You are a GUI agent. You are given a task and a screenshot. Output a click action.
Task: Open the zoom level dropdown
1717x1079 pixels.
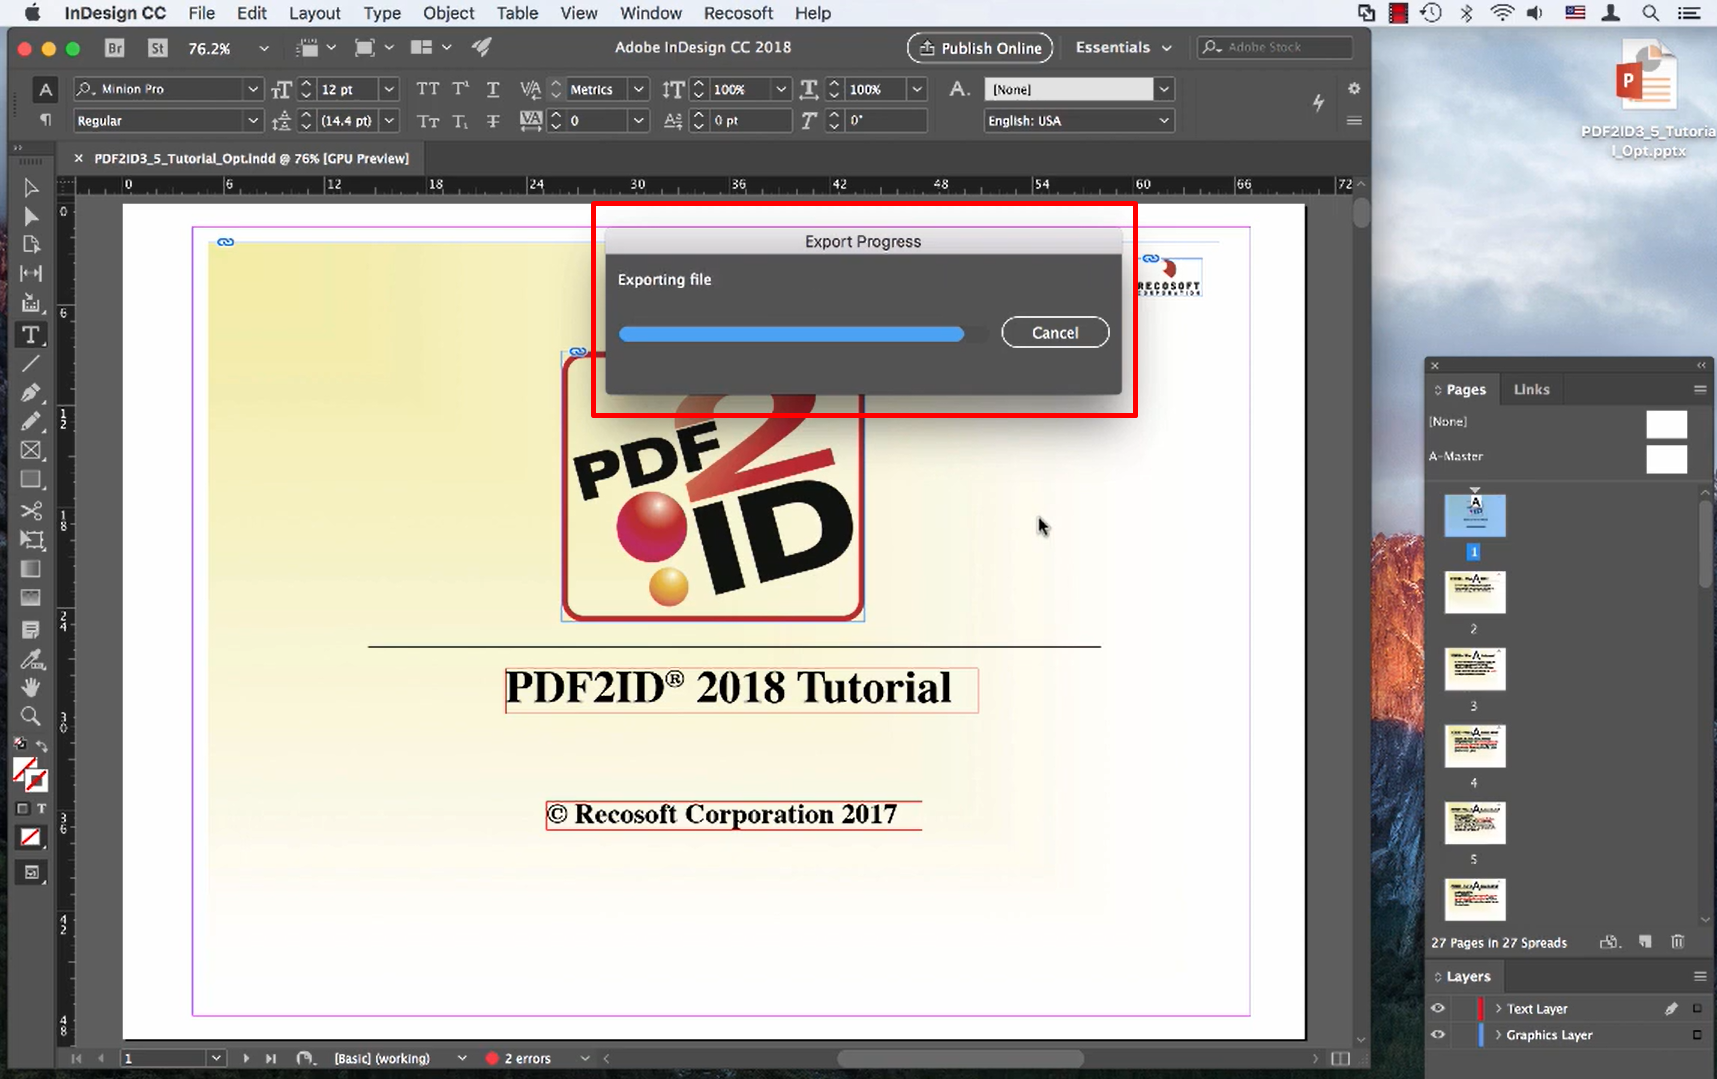[264, 48]
